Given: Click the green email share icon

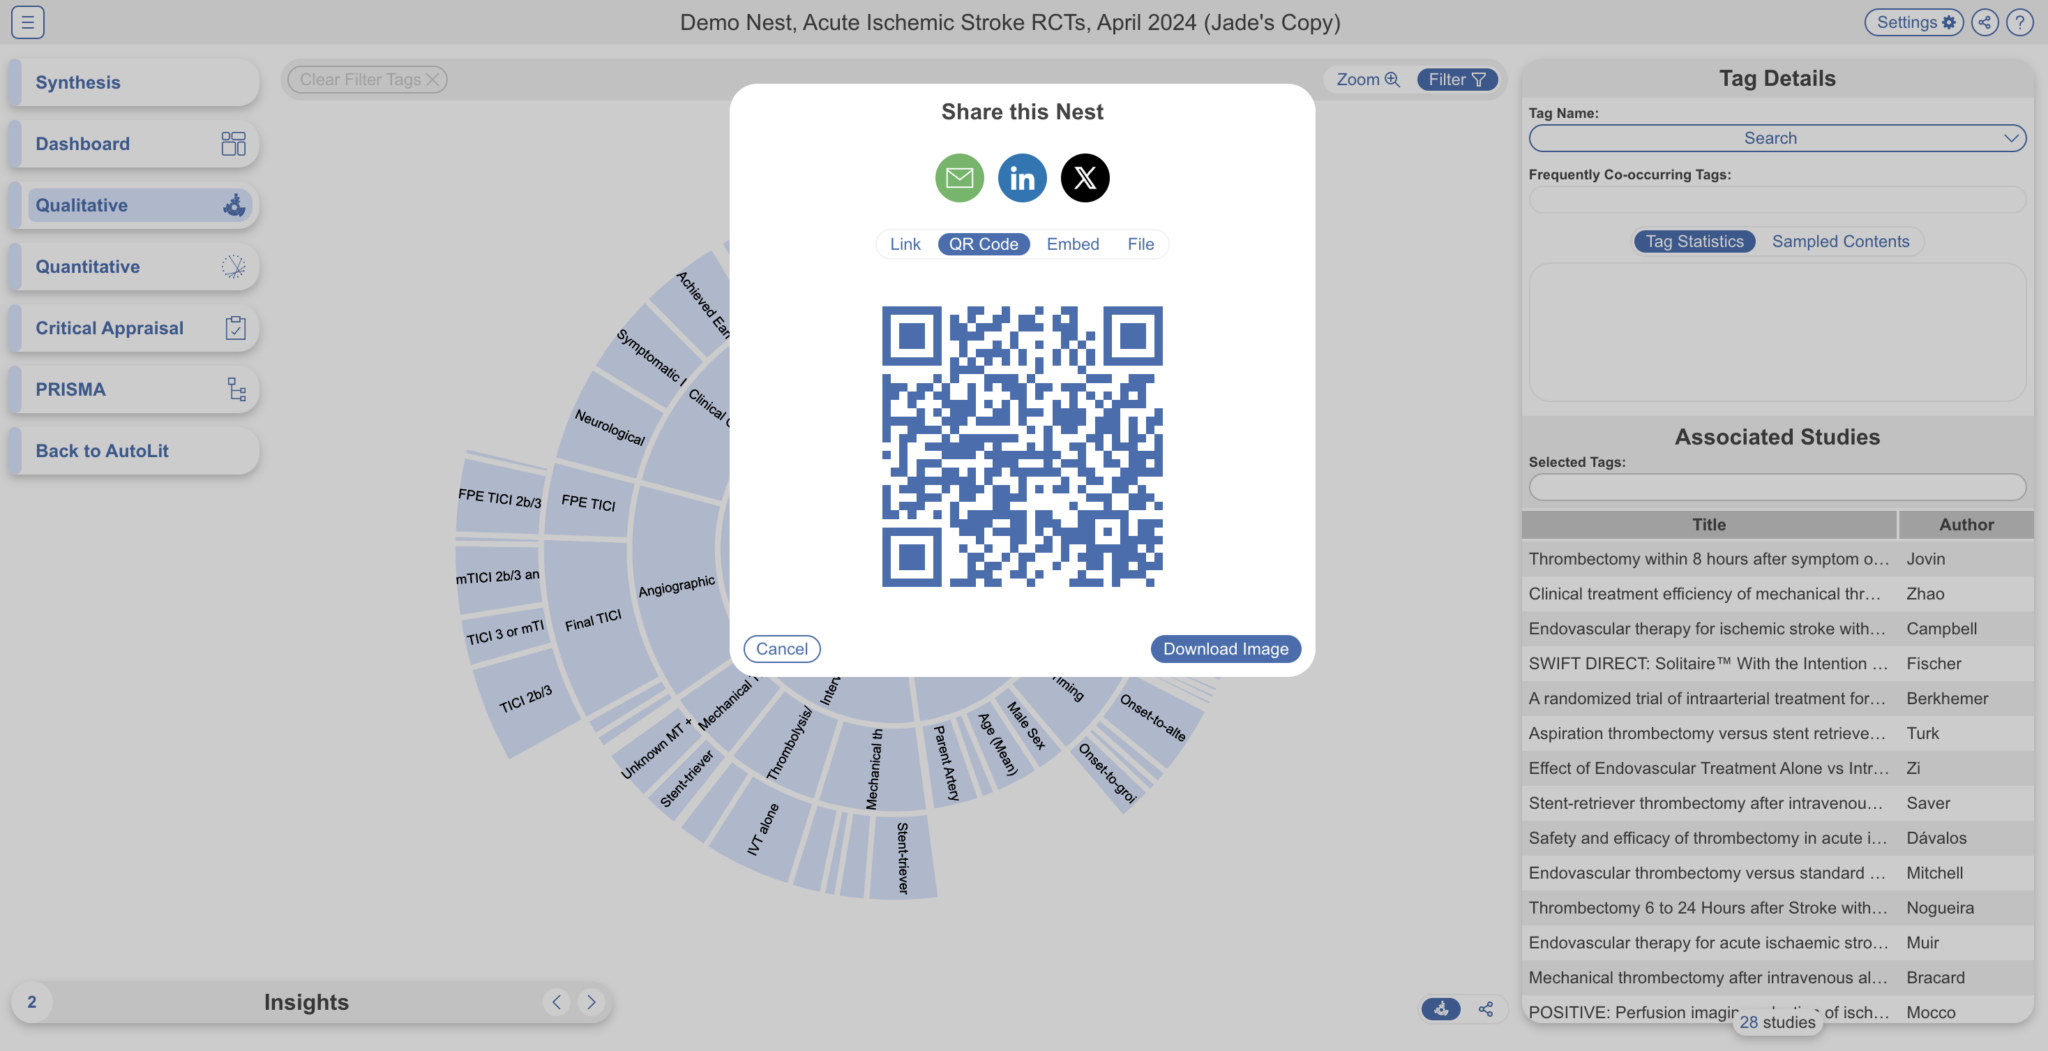Looking at the screenshot, I should point(958,177).
